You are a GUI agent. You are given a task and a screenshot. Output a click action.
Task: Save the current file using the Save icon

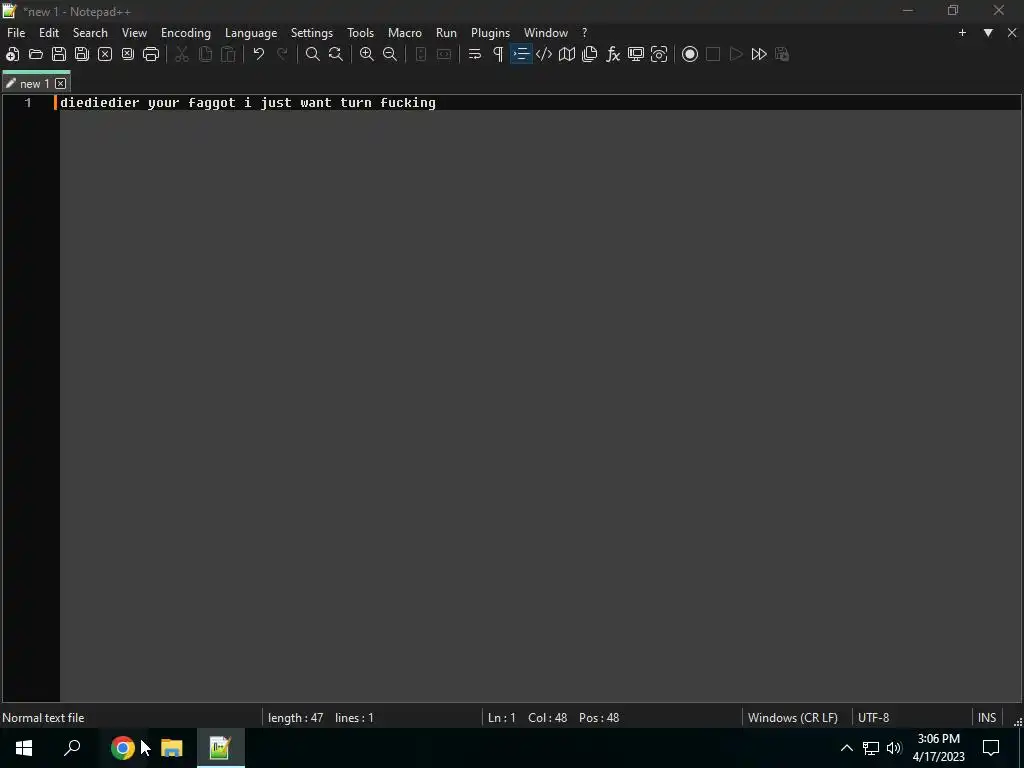59,54
